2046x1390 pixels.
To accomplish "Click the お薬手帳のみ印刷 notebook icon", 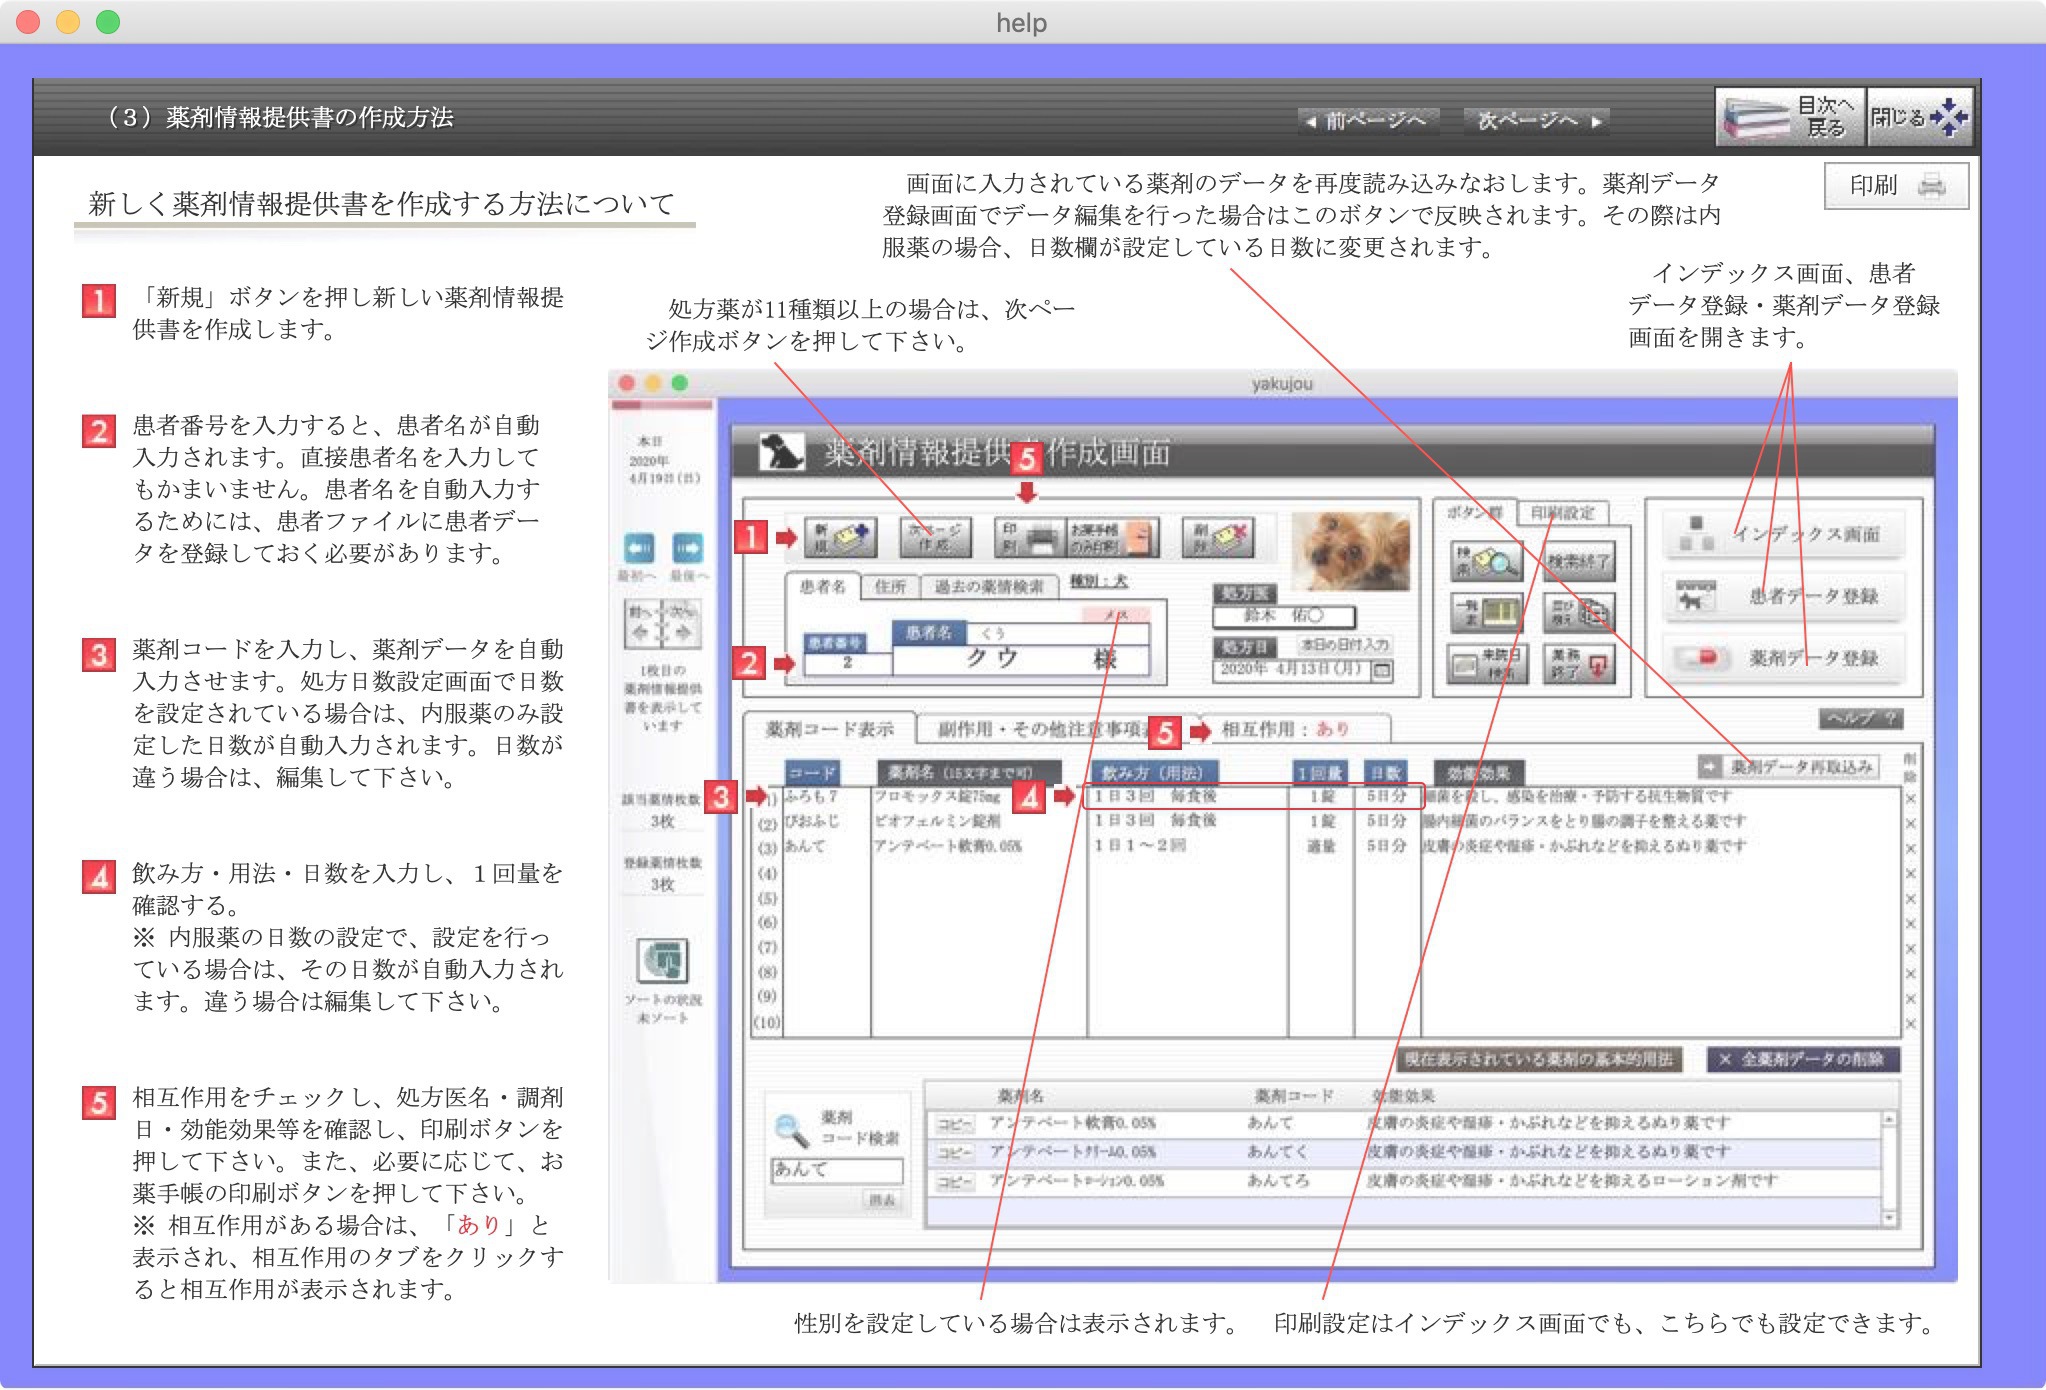I will pyautogui.click(x=1113, y=538).
